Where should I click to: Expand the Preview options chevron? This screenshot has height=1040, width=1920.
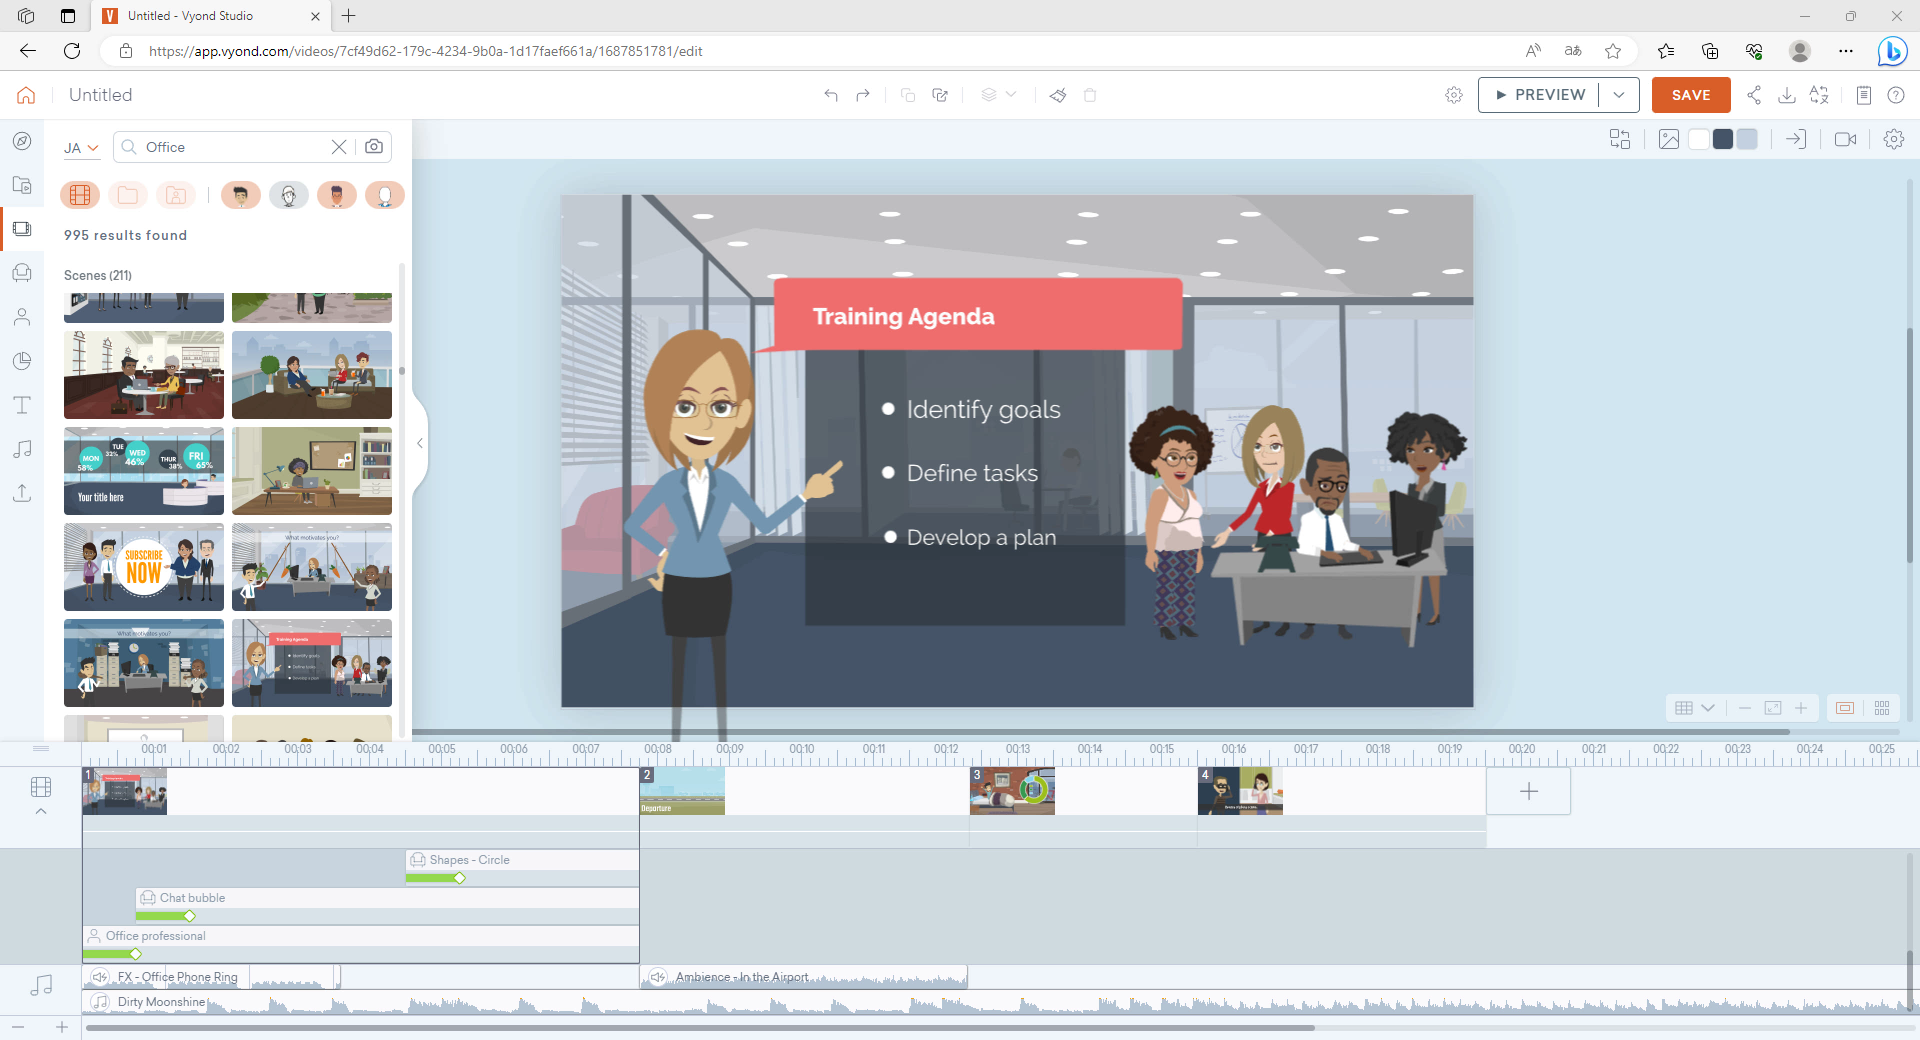pyautogui.click(x=1619, y=95)
